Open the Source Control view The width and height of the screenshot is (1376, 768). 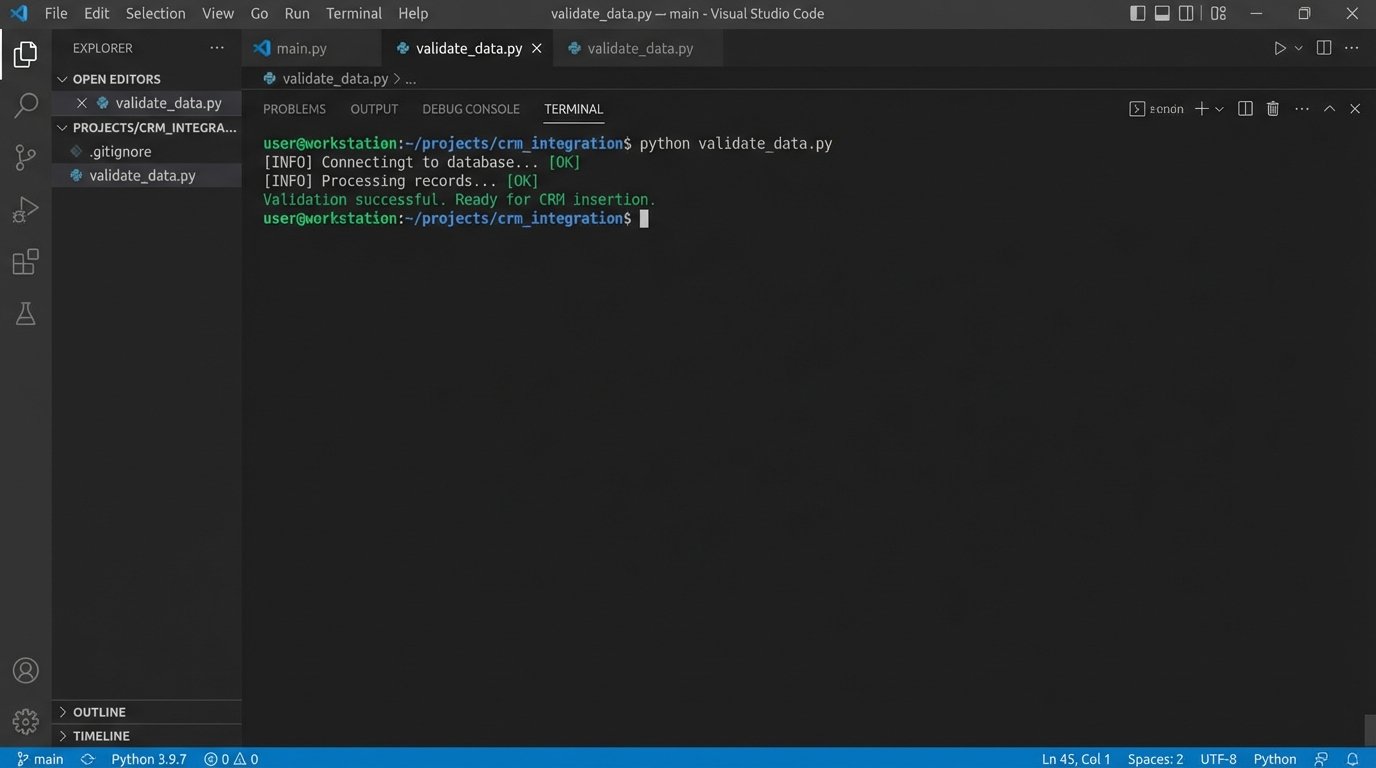(x=26, y=157)
